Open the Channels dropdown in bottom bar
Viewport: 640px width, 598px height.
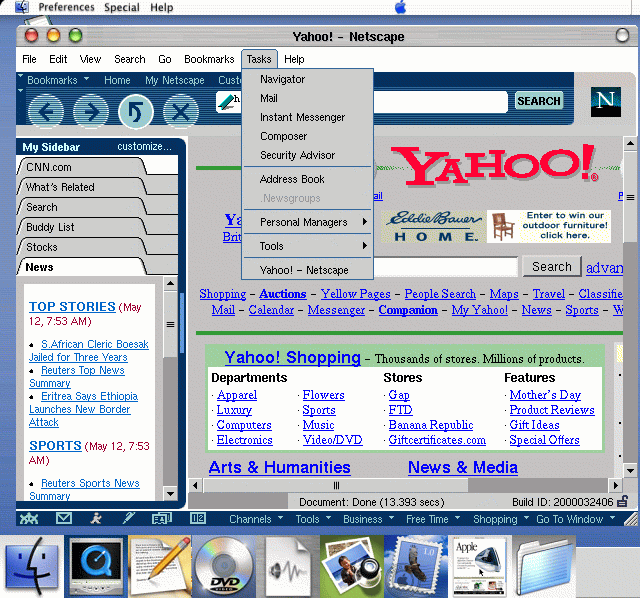click(x=256, y=519)
